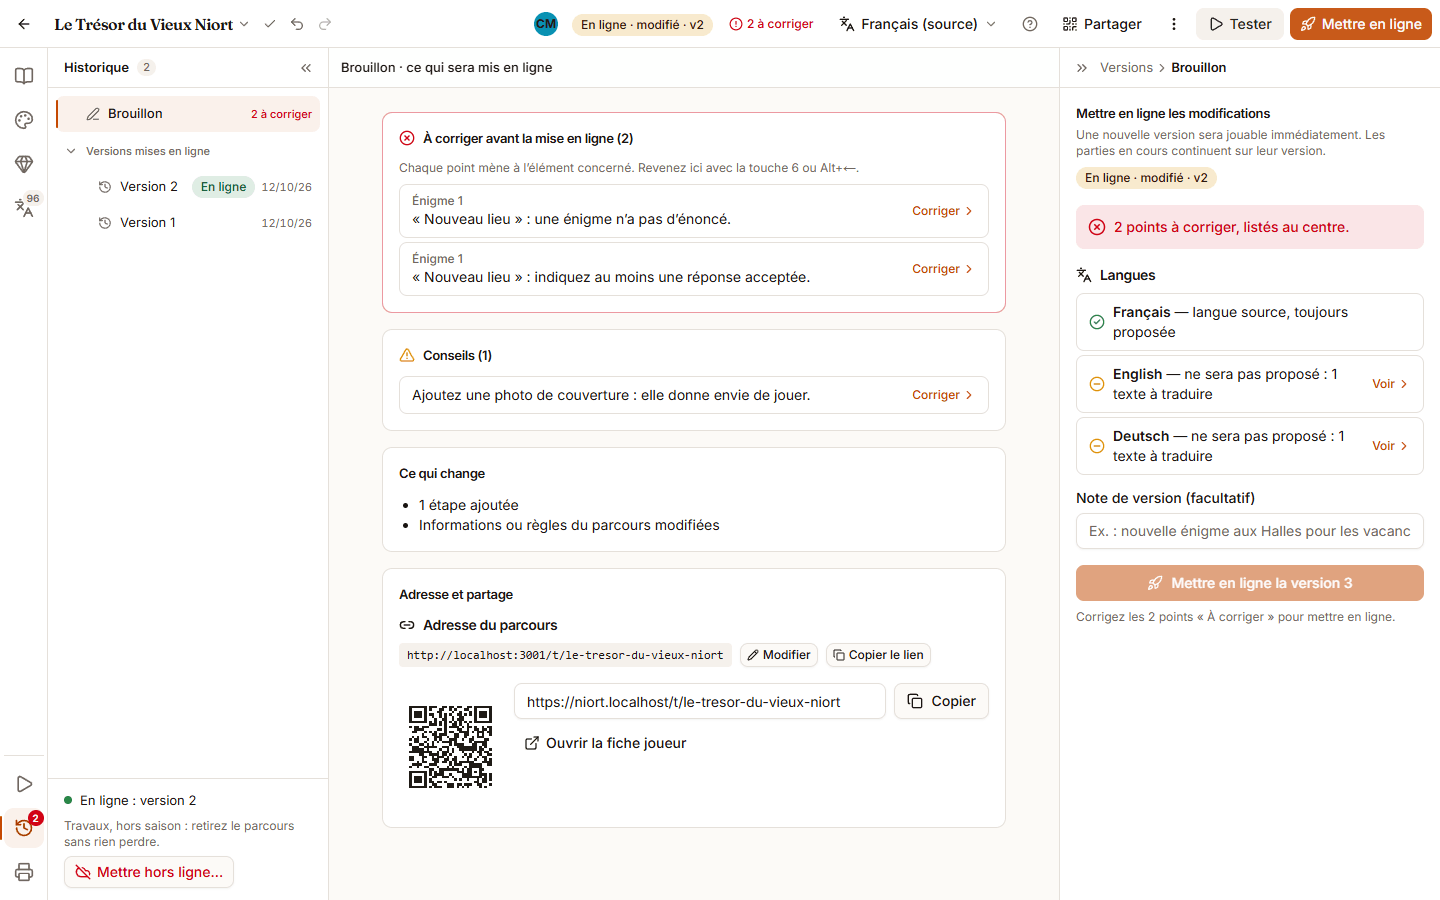Open the Partager button

point(1102,24)
